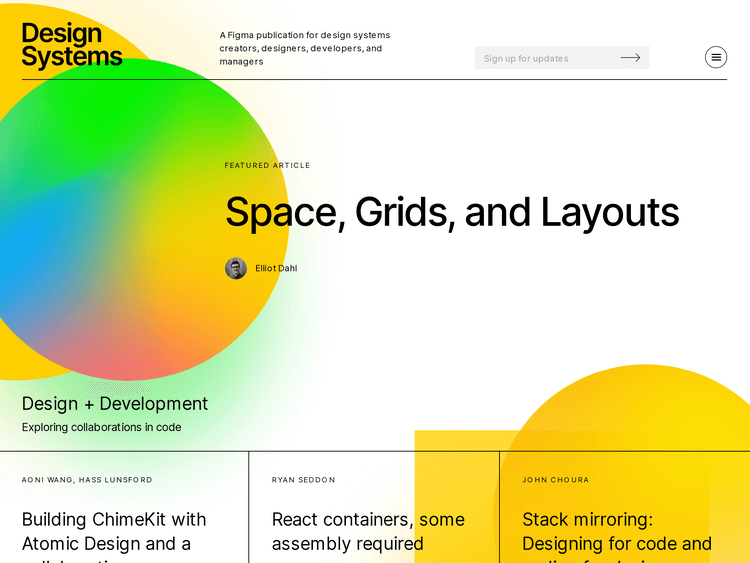
Task: Click the Design Systems logo
Action: tap(72, 45)
